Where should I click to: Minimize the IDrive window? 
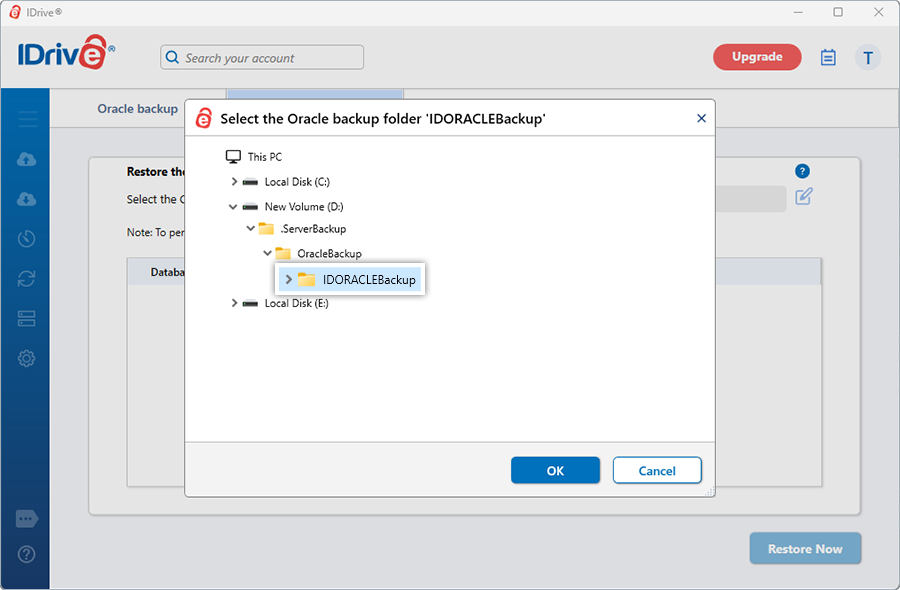pos(798,12)
